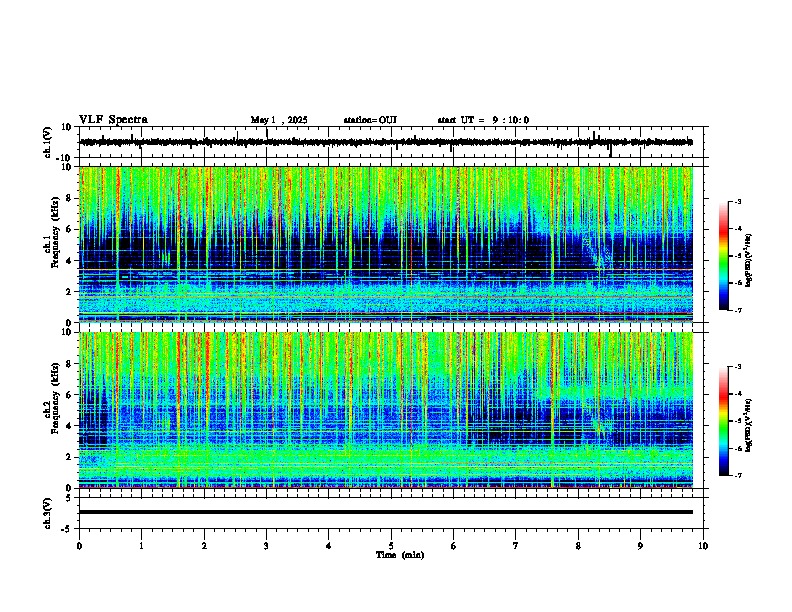
Task: Click the ch.2 color scale bar
Action: pyautogui.click(x=724, y=421)
